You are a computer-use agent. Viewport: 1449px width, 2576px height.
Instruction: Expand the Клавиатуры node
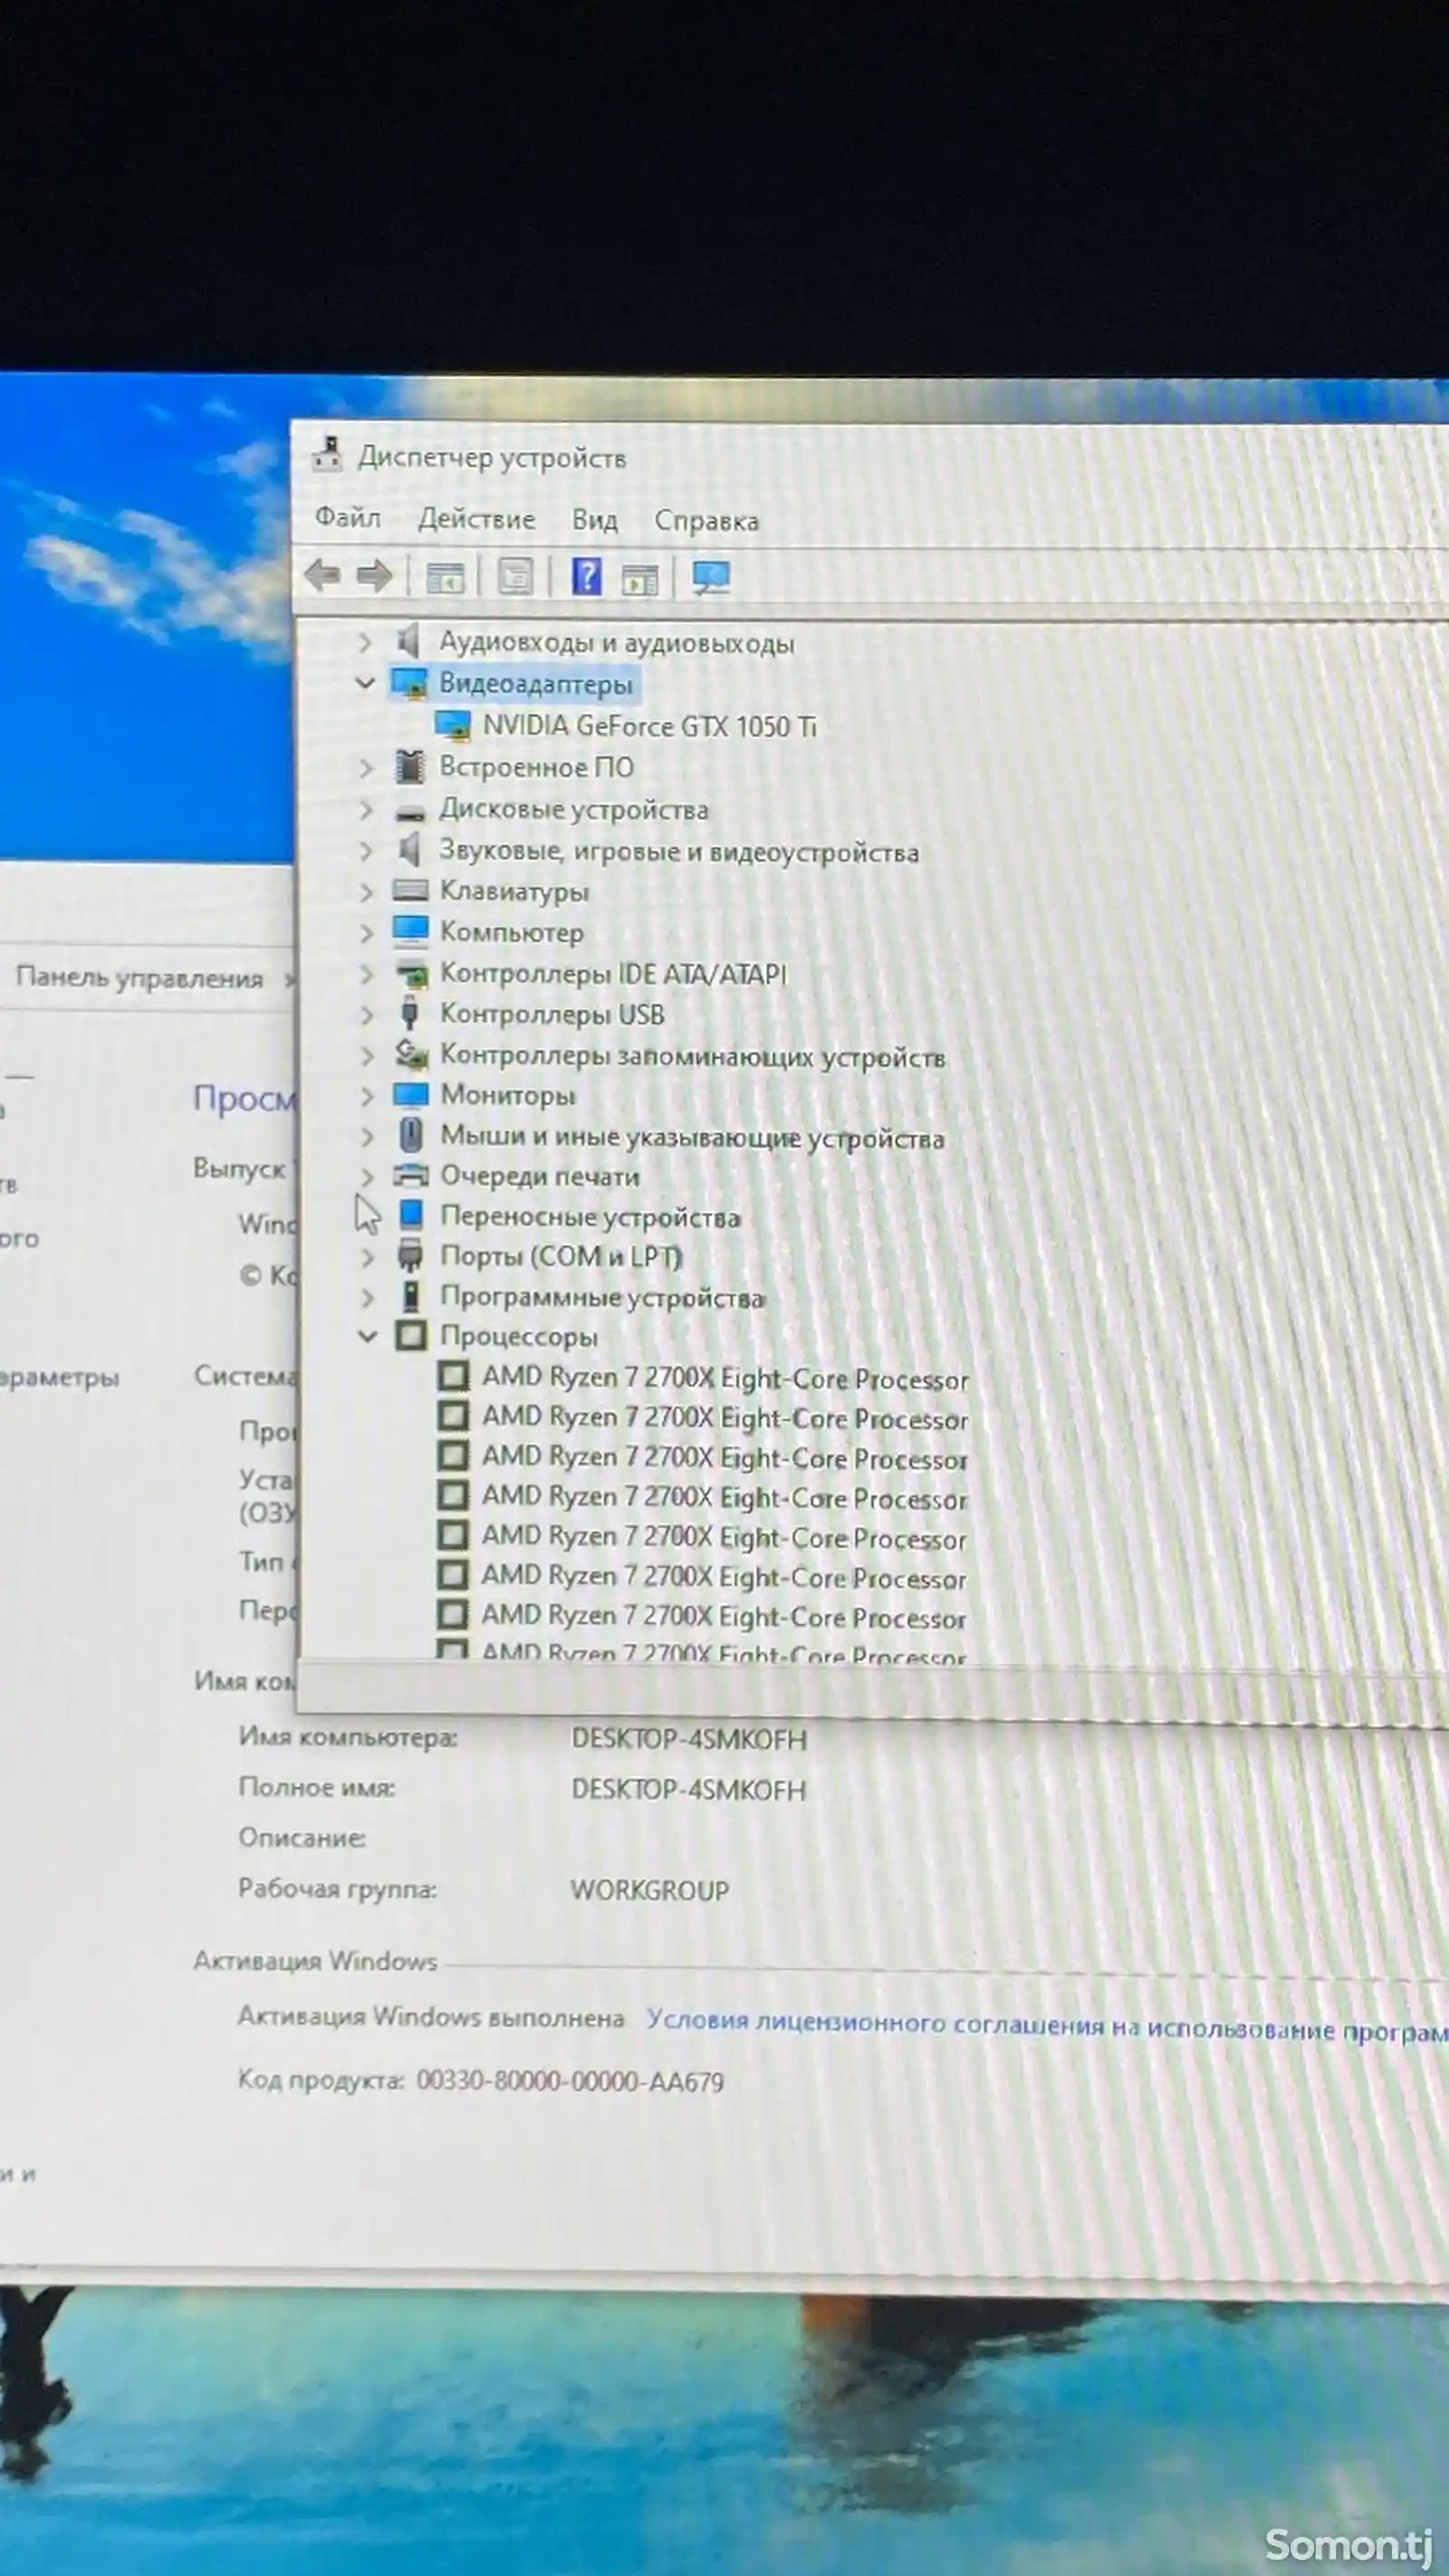[366, 891]
